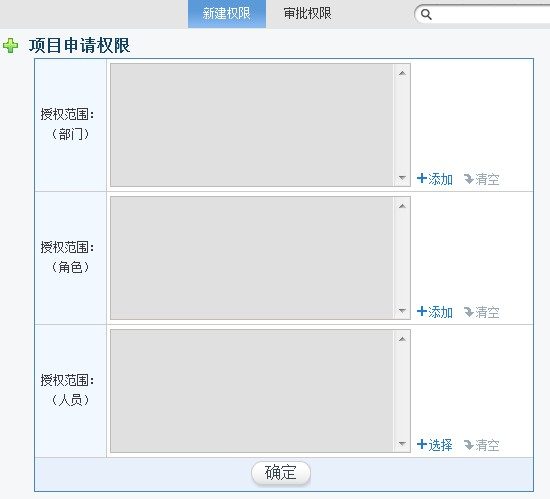Click scroll-down arrow of the 部门 text area
Viewport: 550px width, 499px height.
(x=402, y=177)
